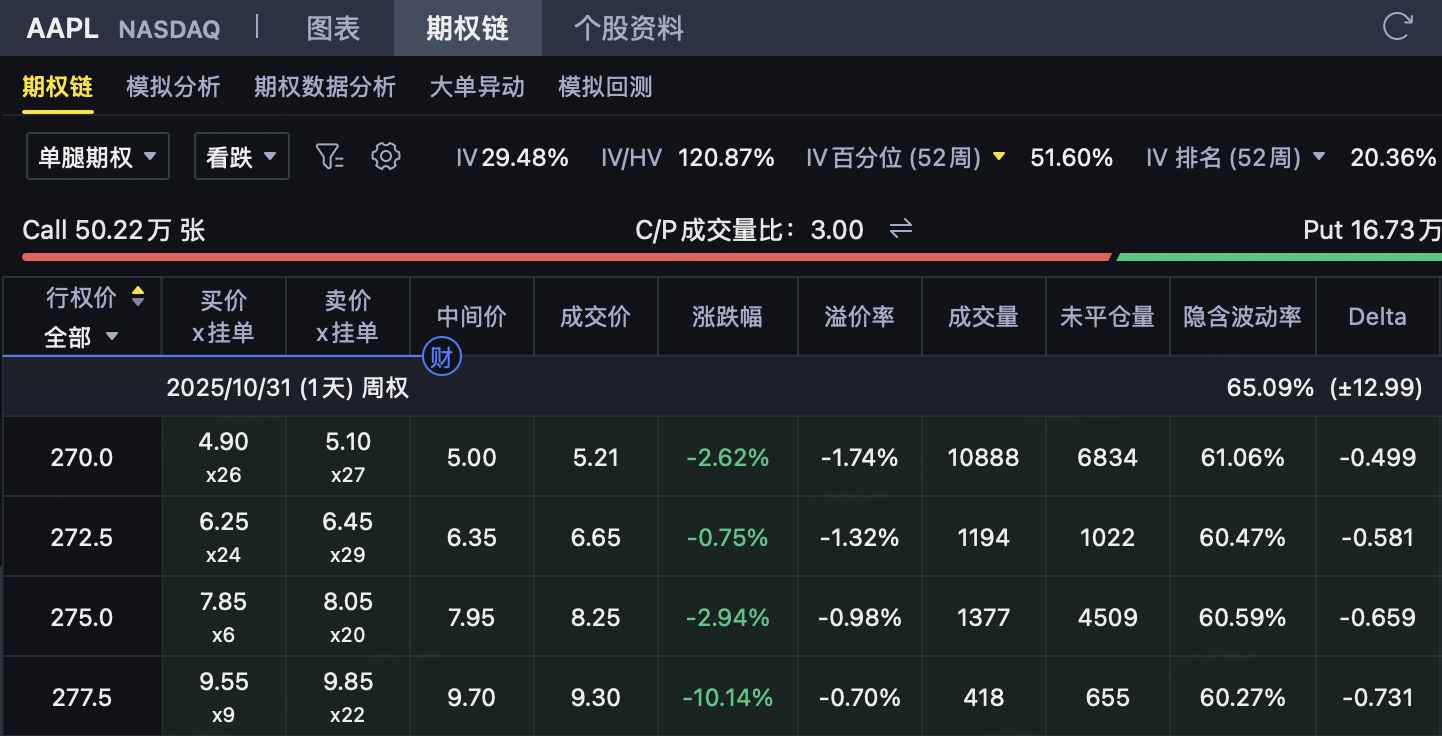The width and height of the screenshot is (1442, 736).
Task: Switch to the 图表 tab
Action: [x=333, y=28]
